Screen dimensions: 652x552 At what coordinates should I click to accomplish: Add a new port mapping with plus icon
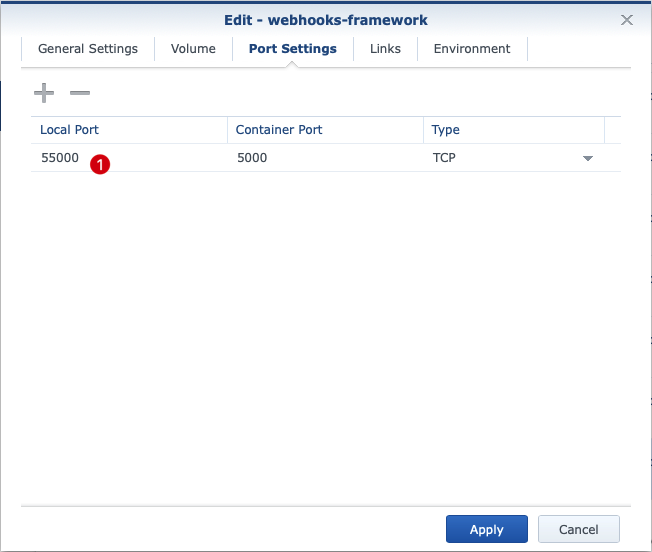pyautogui.click(x=44, y=93)
